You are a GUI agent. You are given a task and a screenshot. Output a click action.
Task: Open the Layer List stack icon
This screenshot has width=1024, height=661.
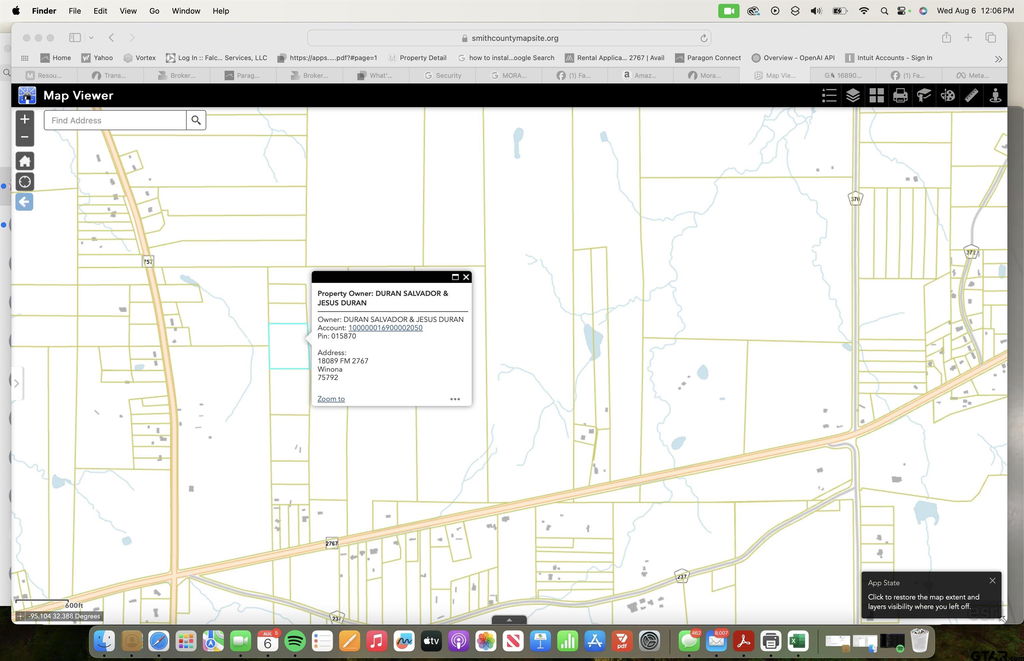853,95
